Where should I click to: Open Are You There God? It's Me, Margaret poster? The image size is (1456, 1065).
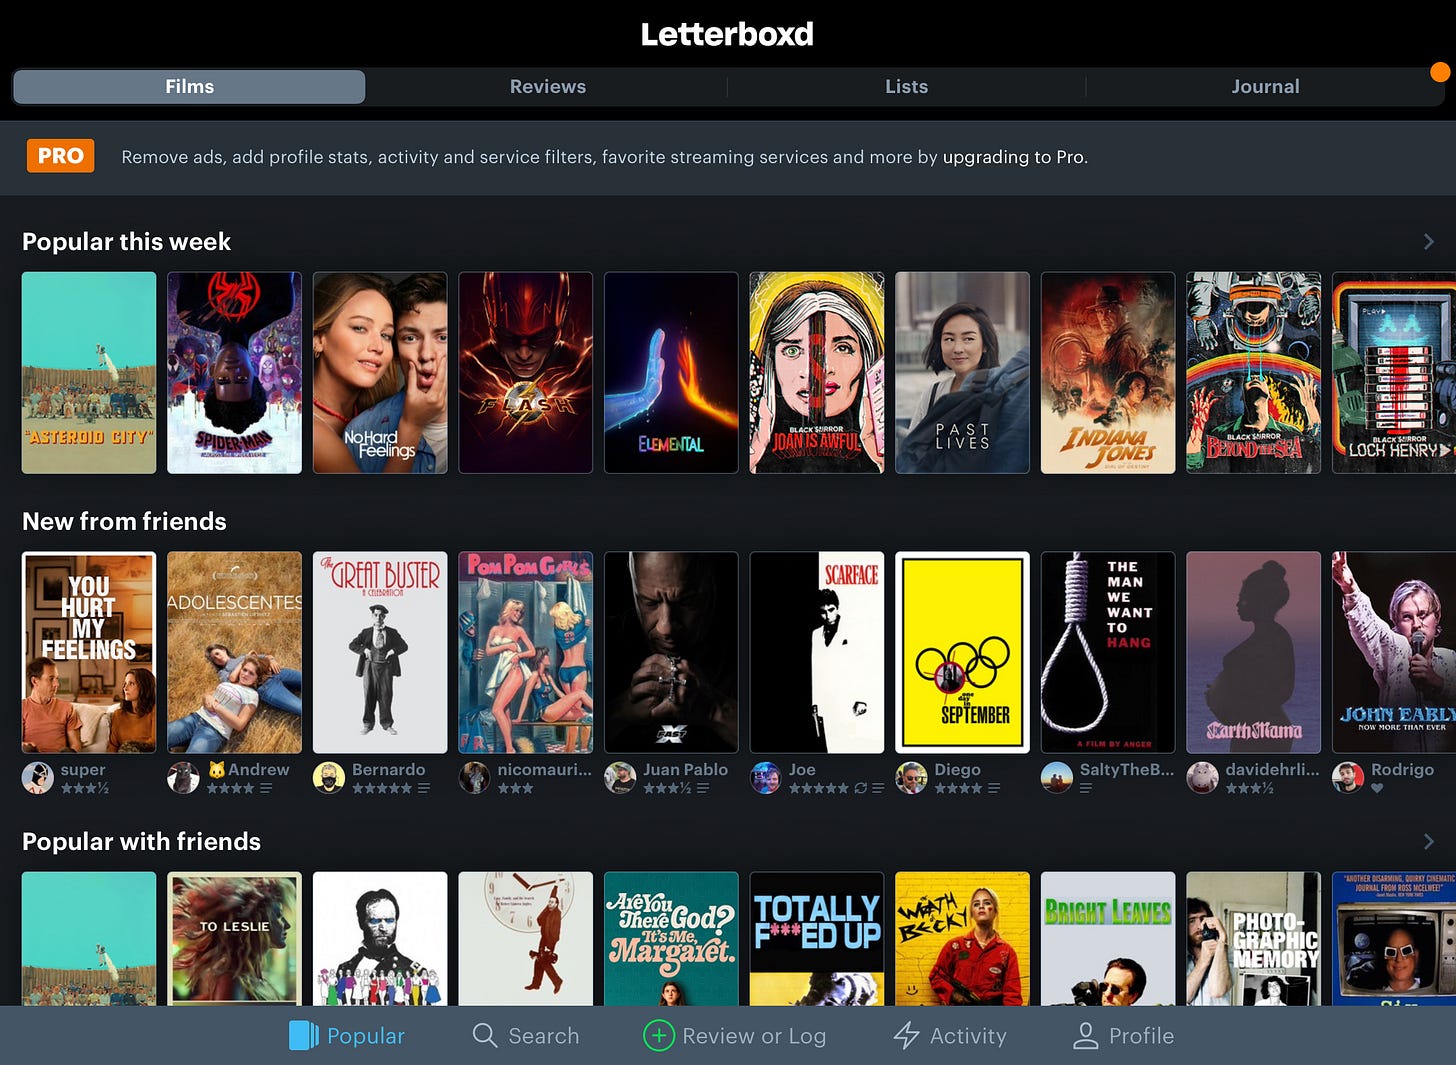671,939
